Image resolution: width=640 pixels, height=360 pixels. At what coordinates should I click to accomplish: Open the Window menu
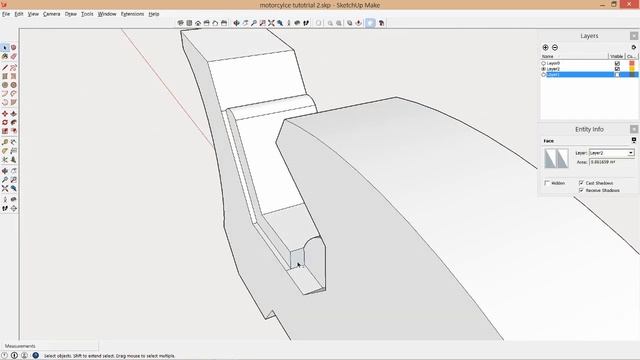point(107,14)
